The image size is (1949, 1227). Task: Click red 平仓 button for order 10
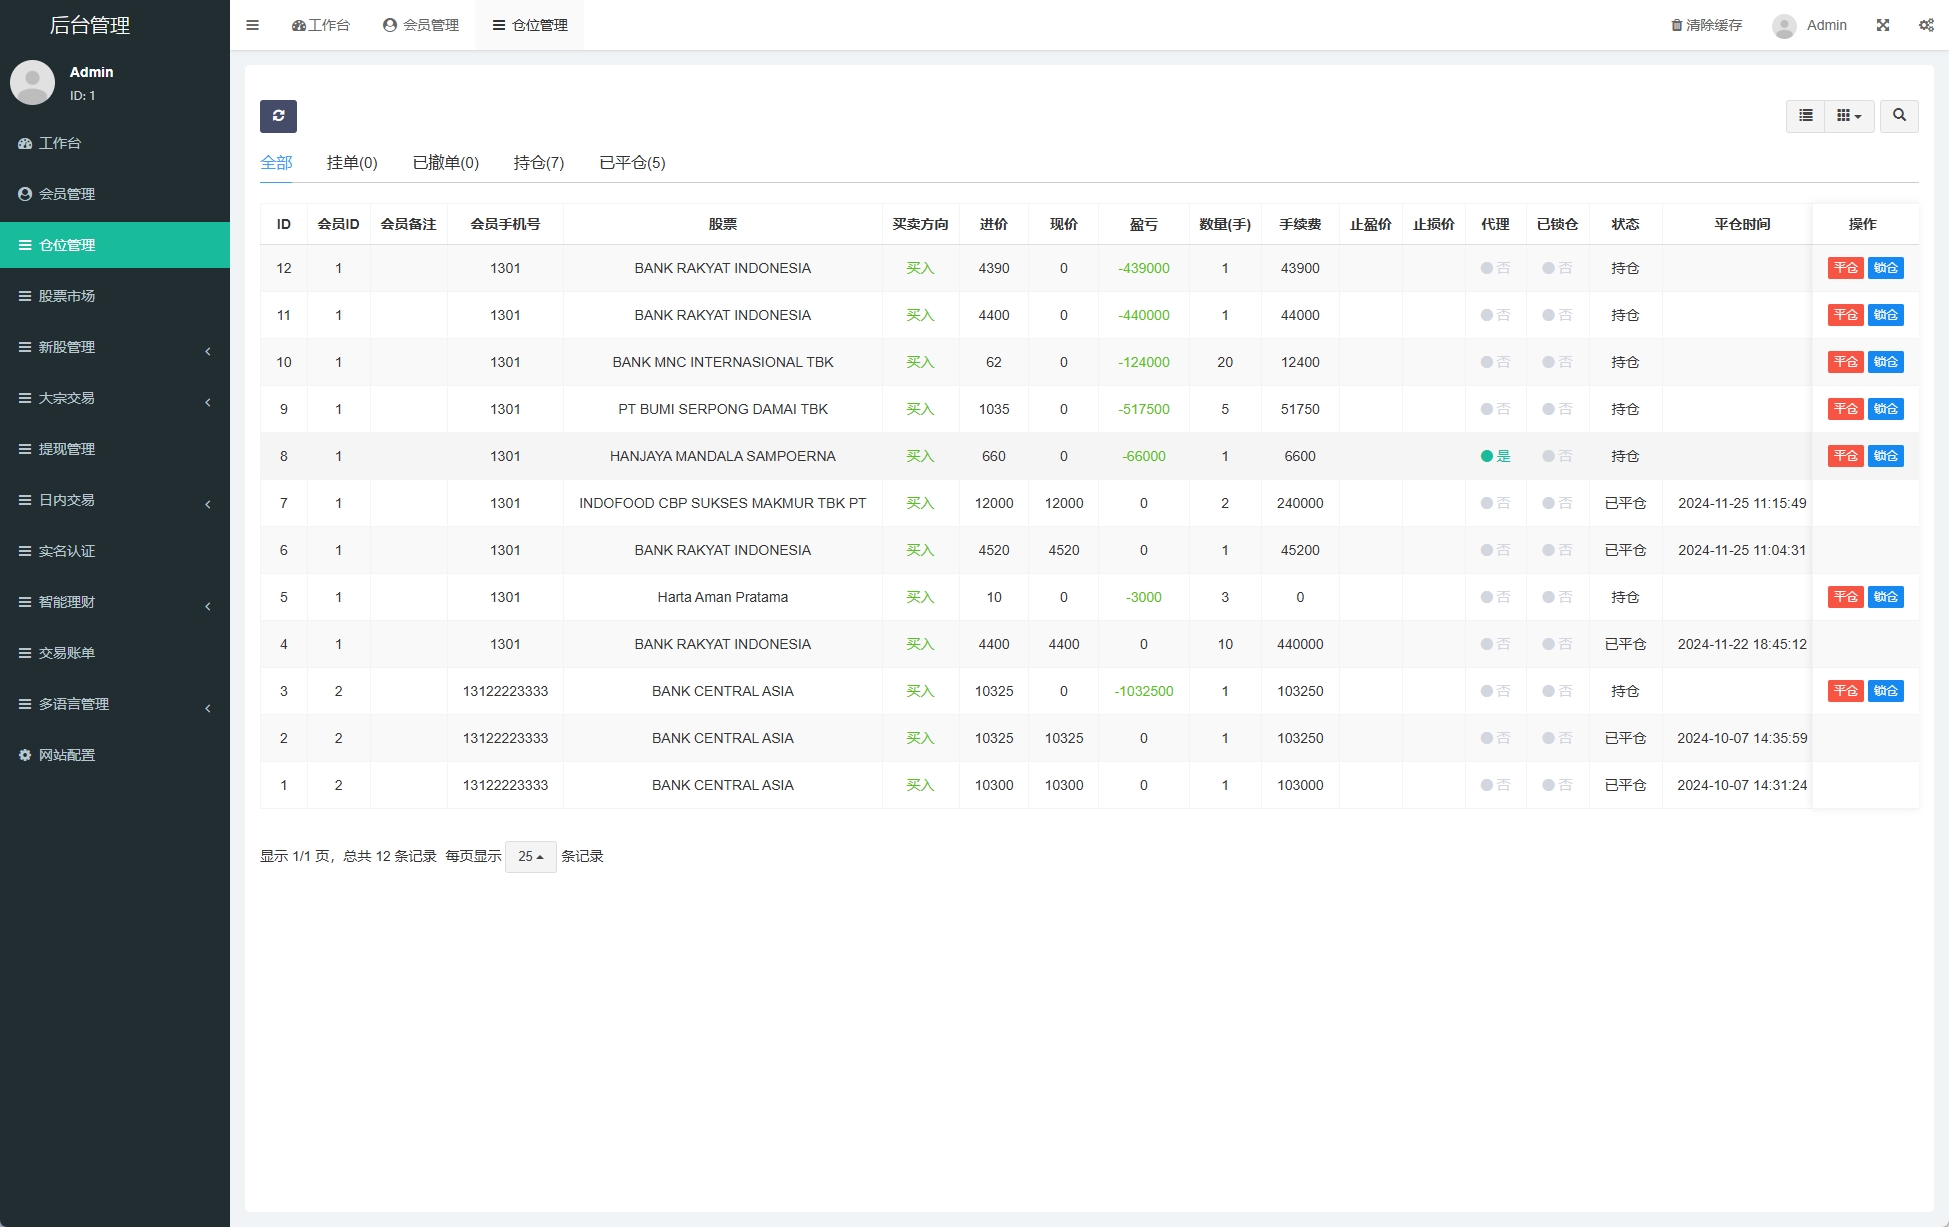tap(1845, 362)
